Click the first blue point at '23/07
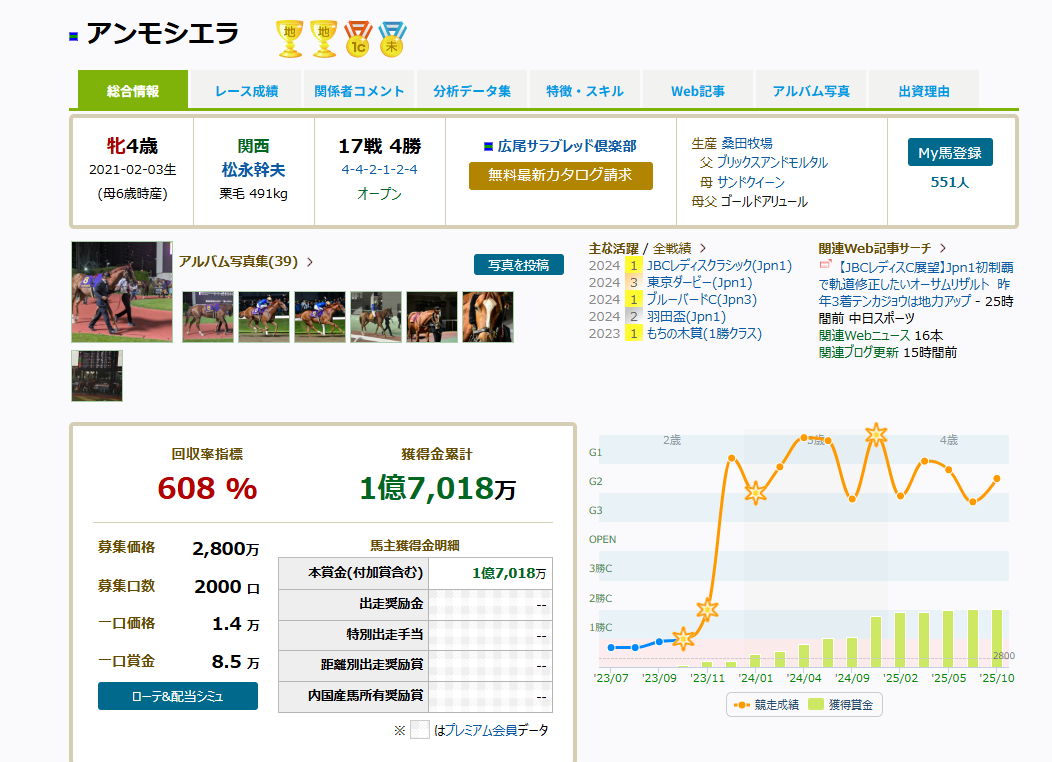This screenshot has height=762, width=1052. pyautogui.click(x=611, y=647)
